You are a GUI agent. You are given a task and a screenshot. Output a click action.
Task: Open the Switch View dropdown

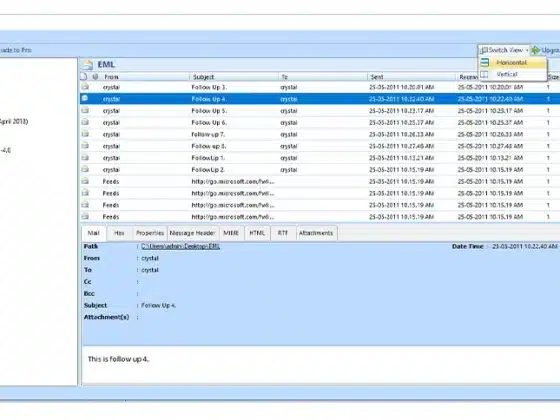504,50
